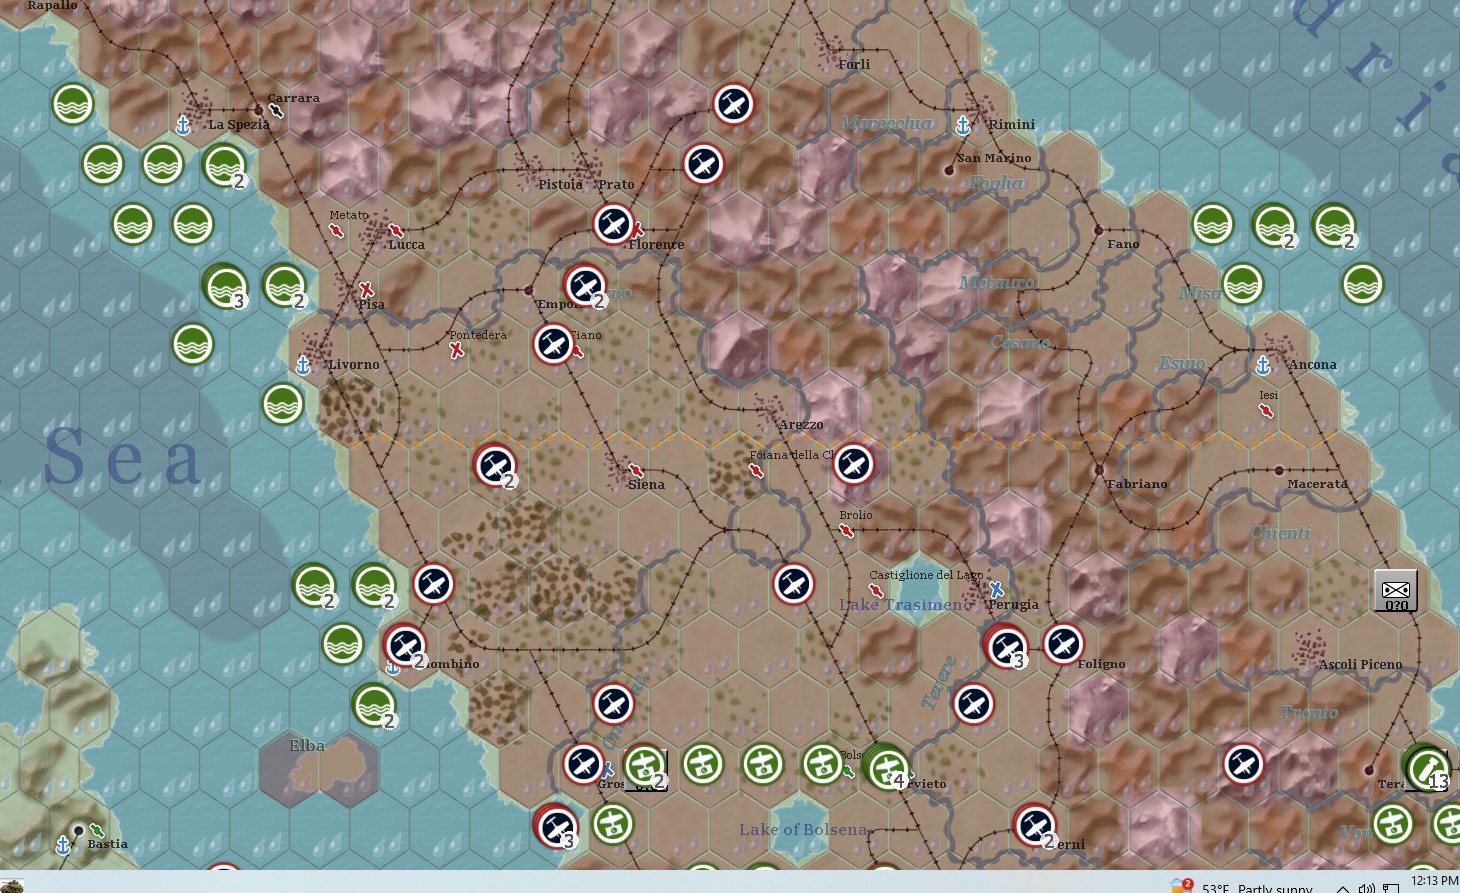The height and width of the screenshot is (893, 1460).
Task: Click the battle marker icon at Pontedera
Action: coord(456,351)
